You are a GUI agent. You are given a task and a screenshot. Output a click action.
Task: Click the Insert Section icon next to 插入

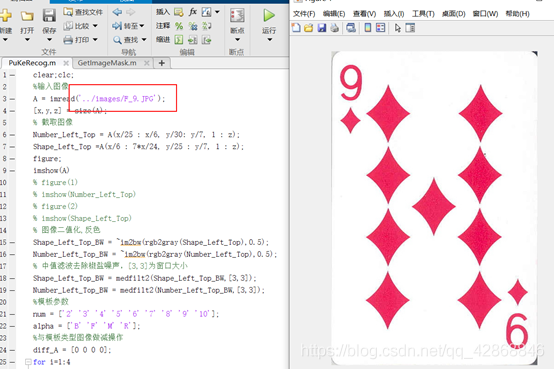[x=179, y=13]
